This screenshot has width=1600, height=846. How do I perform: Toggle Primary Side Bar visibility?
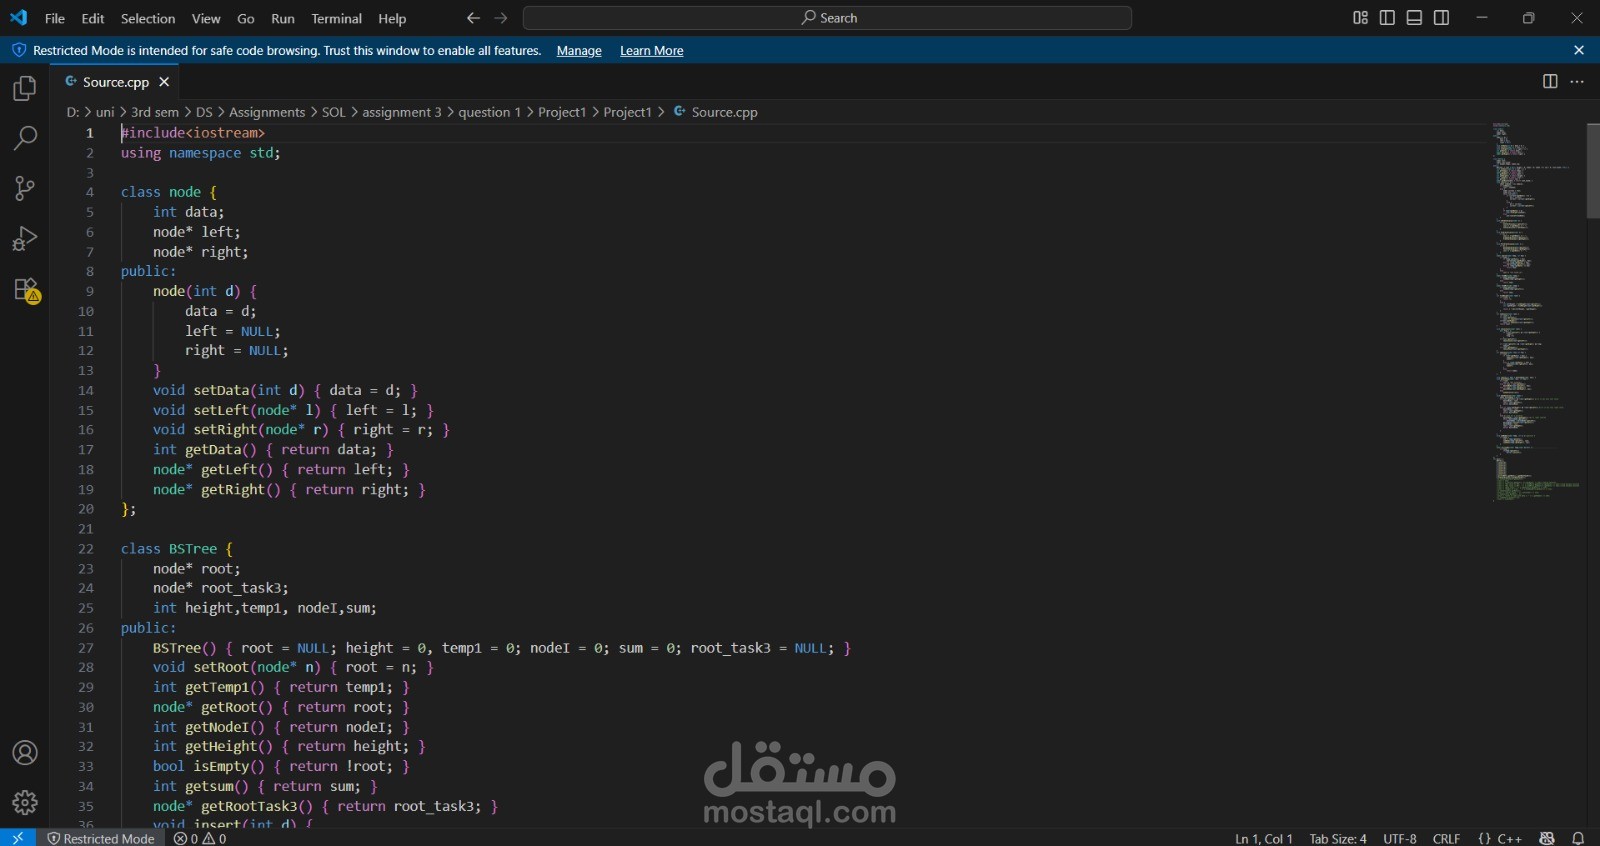pyautogui.click(x=1387, y=18)
